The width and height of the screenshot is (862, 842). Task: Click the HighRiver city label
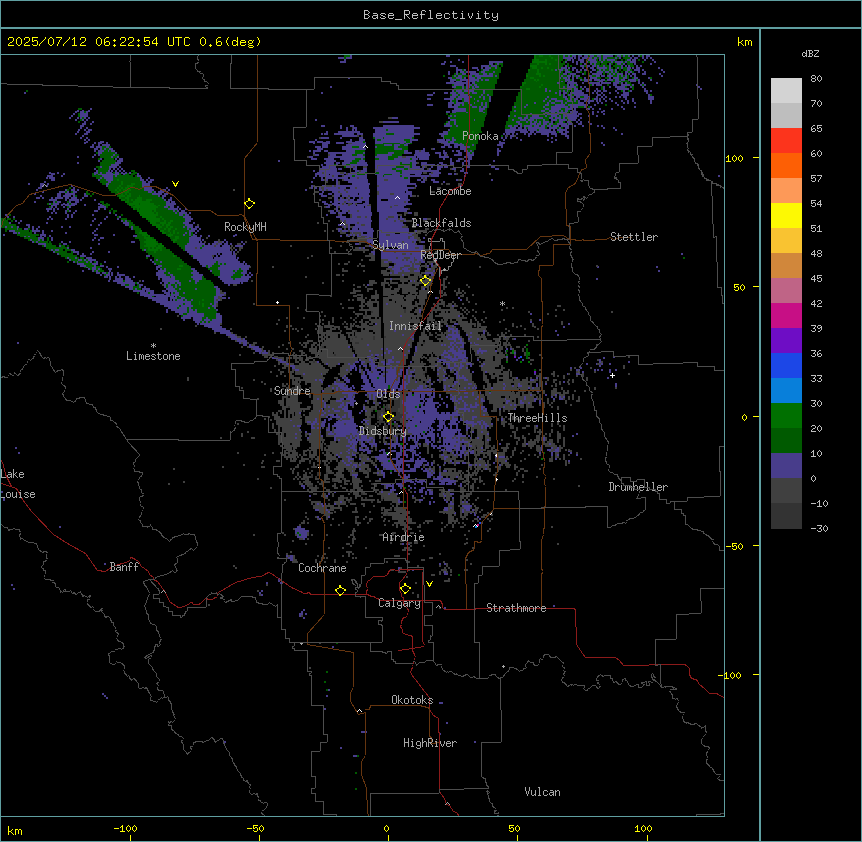pos(430,743)
